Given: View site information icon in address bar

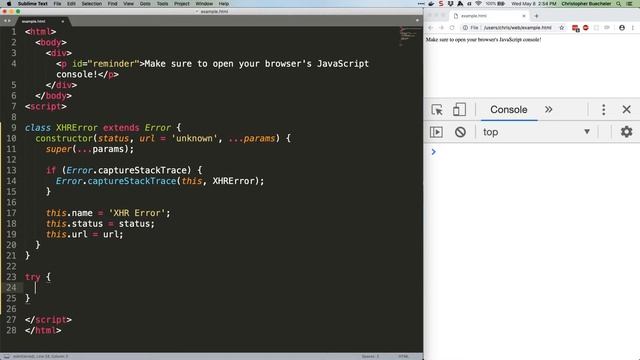Looking at the screenshot, I should click(x=465, y=28).
